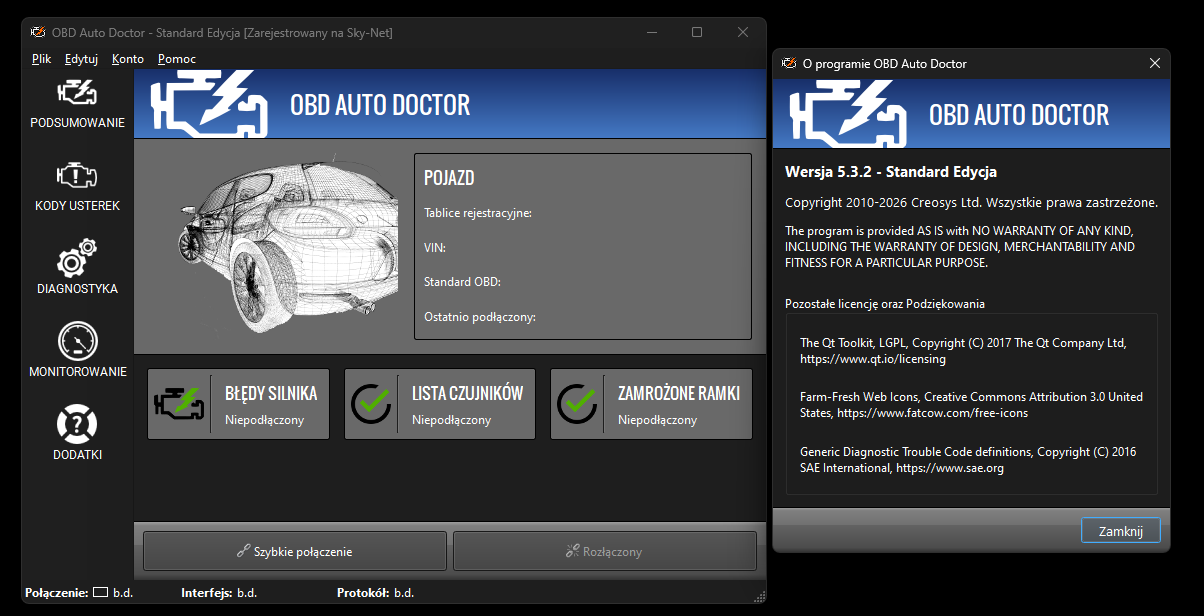The width and height of the screenshot is (1204, 616).
Task: Click the Protokół status bar entry
Action: (375, 593)
